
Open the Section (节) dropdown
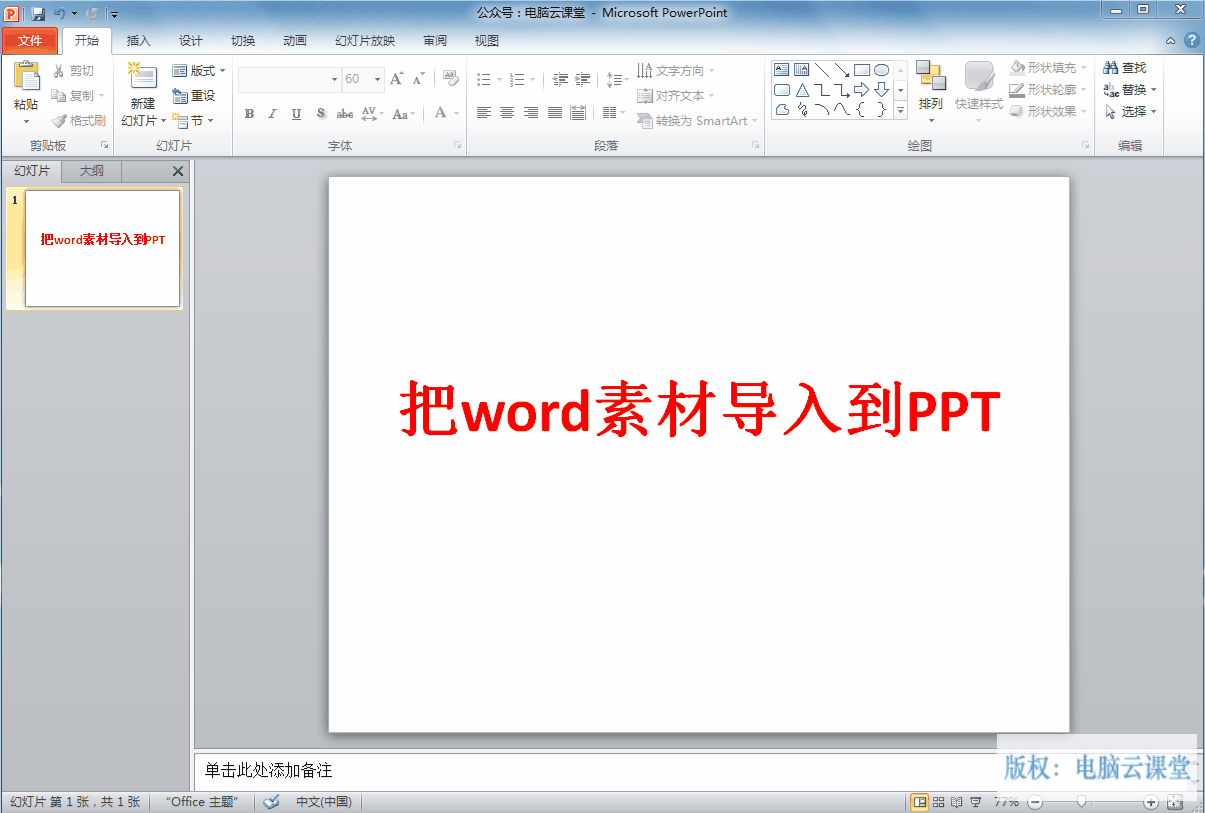point(193,121)
